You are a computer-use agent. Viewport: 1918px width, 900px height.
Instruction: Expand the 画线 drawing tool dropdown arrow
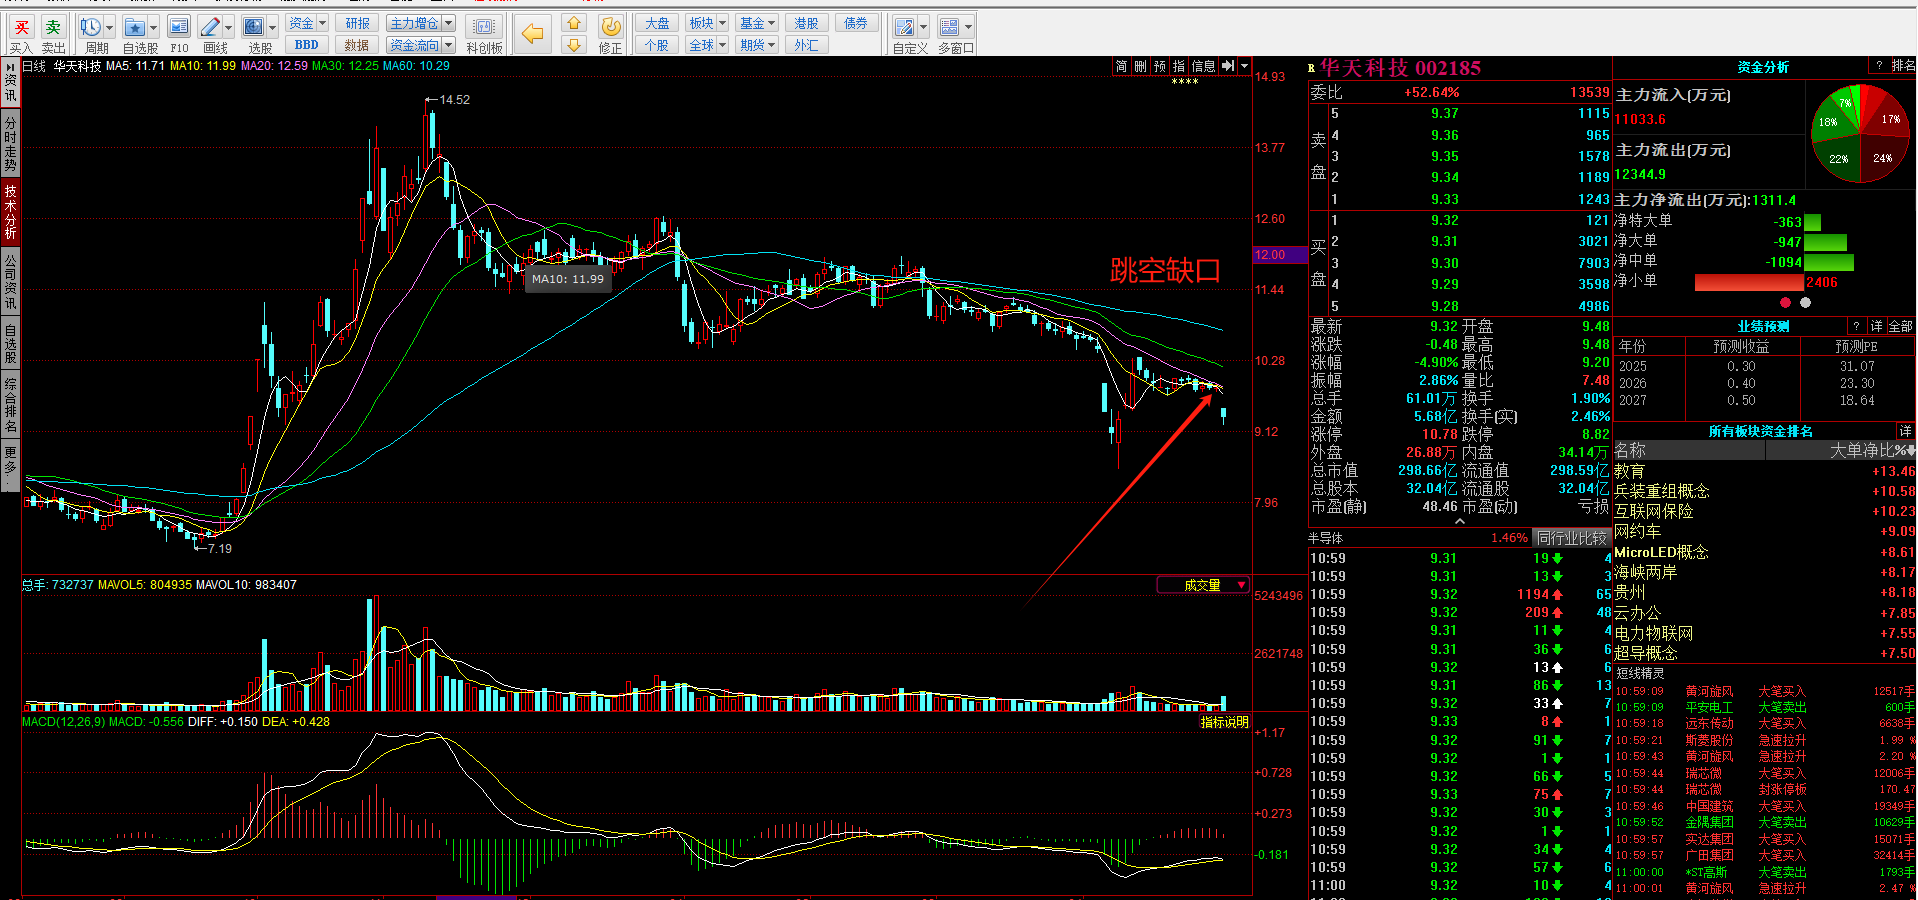(229, 27)
